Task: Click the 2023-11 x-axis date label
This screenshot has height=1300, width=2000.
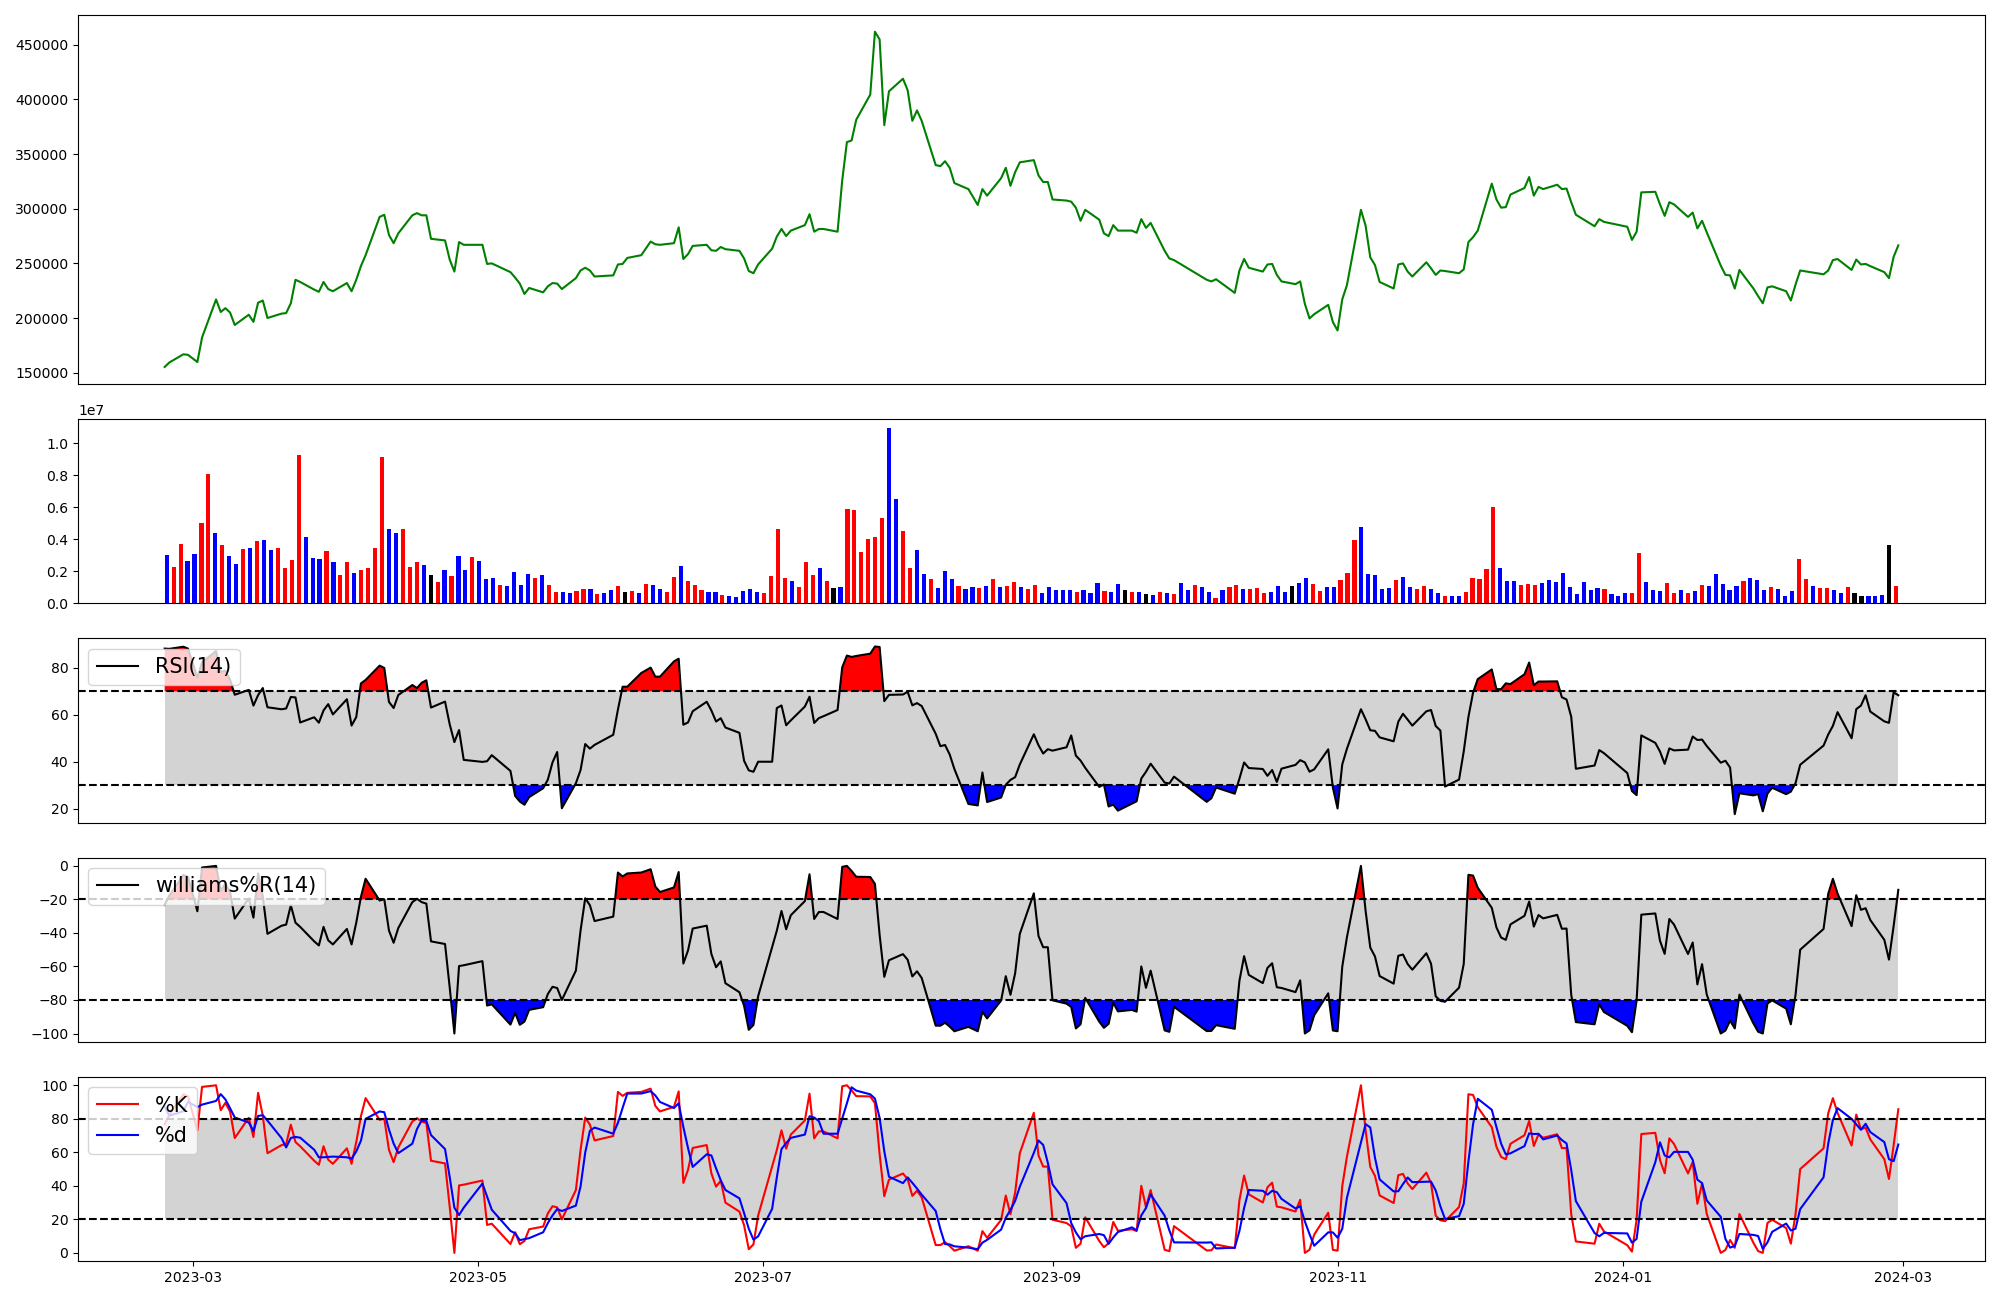Action: [1338, 1277]
